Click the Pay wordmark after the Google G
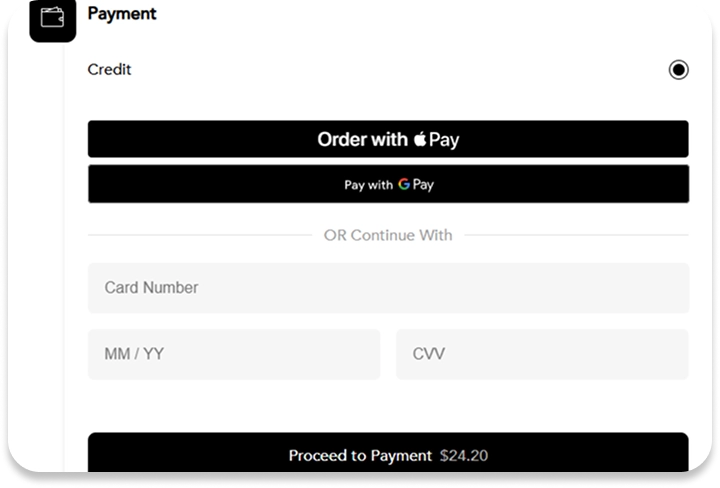The height and width of the screenshot is (488, 720). 423,185
